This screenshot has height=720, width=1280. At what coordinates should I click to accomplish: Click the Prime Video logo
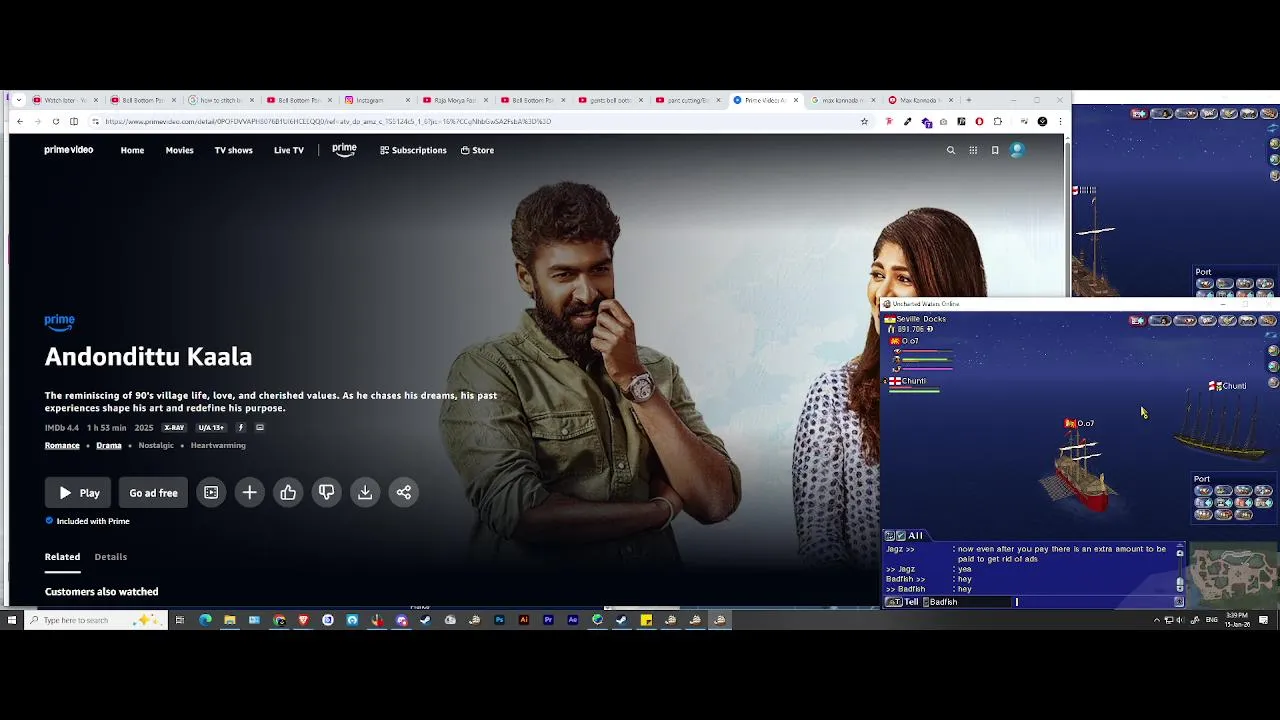(68, 150)
